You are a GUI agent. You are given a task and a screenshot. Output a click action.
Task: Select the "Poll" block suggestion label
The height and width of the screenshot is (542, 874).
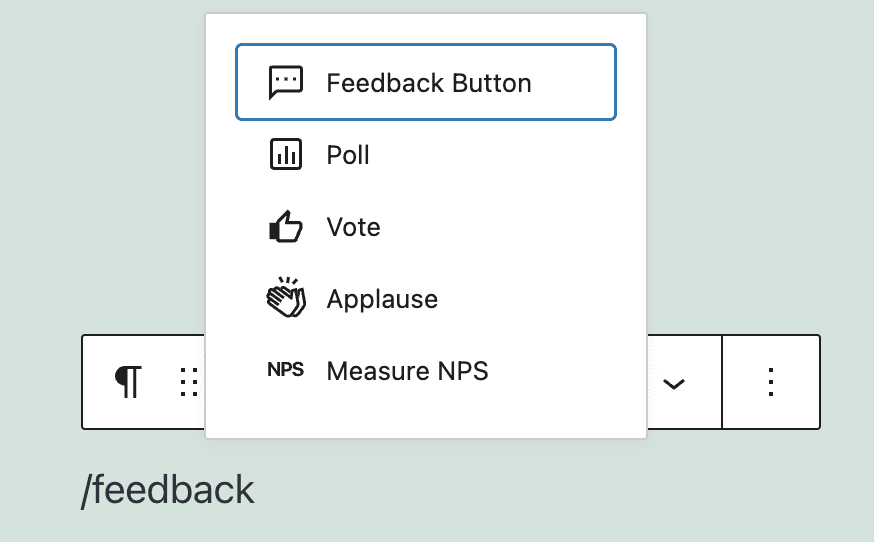[x=348, y=155]
